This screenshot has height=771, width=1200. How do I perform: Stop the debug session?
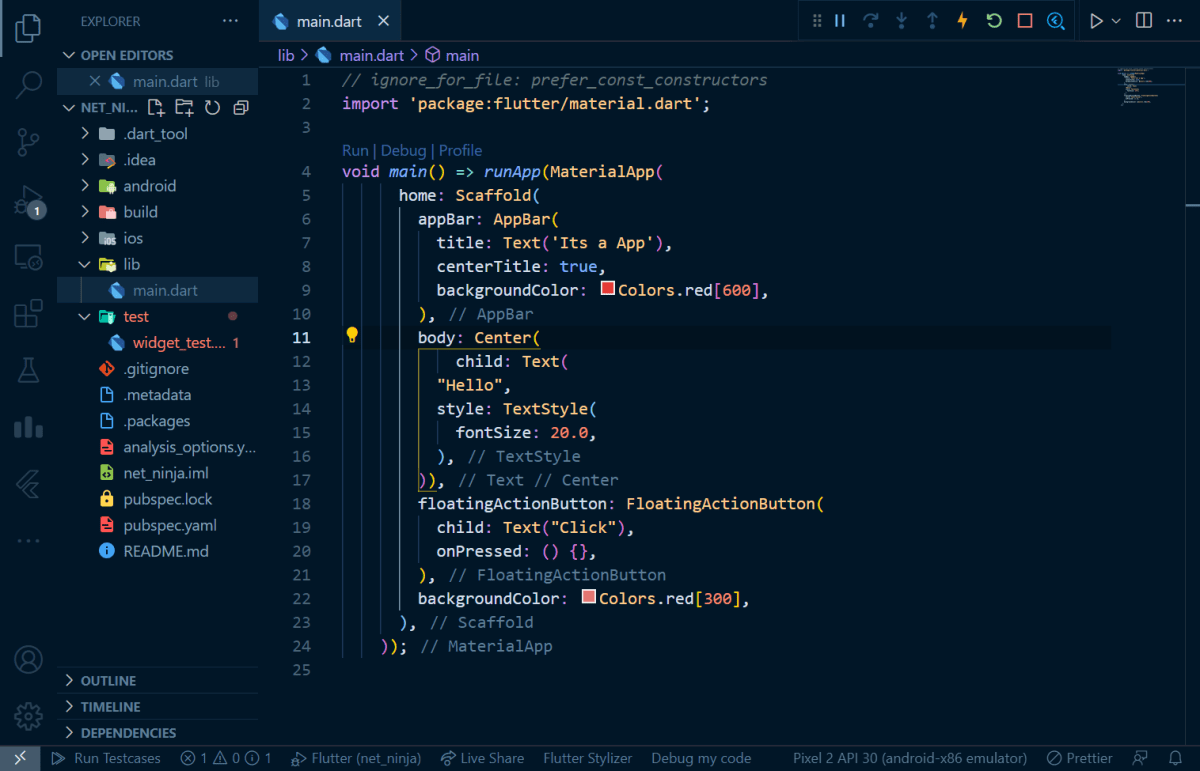[x=1025, y=21]
